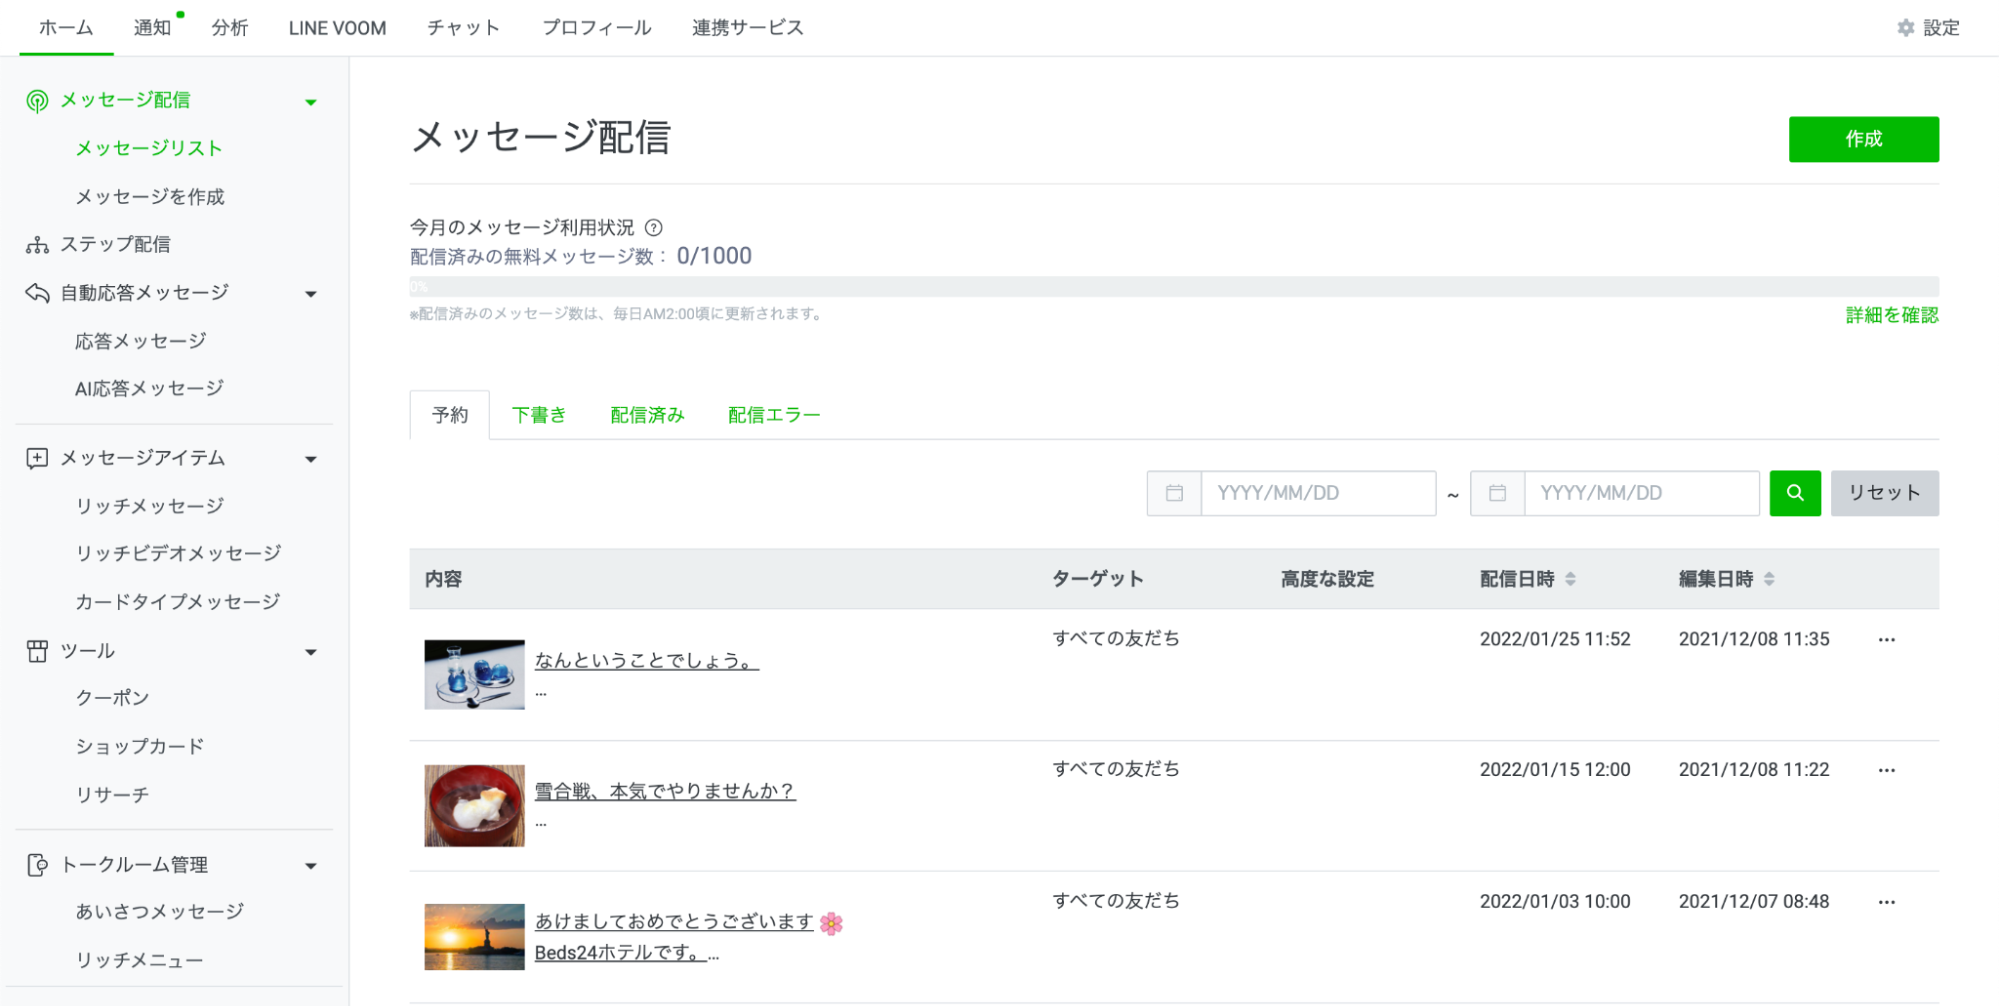The width and height of the screenshot is (1999, 1007).
Task: Open more options for 雪合戦 message row
Action: pos(1886,770)
